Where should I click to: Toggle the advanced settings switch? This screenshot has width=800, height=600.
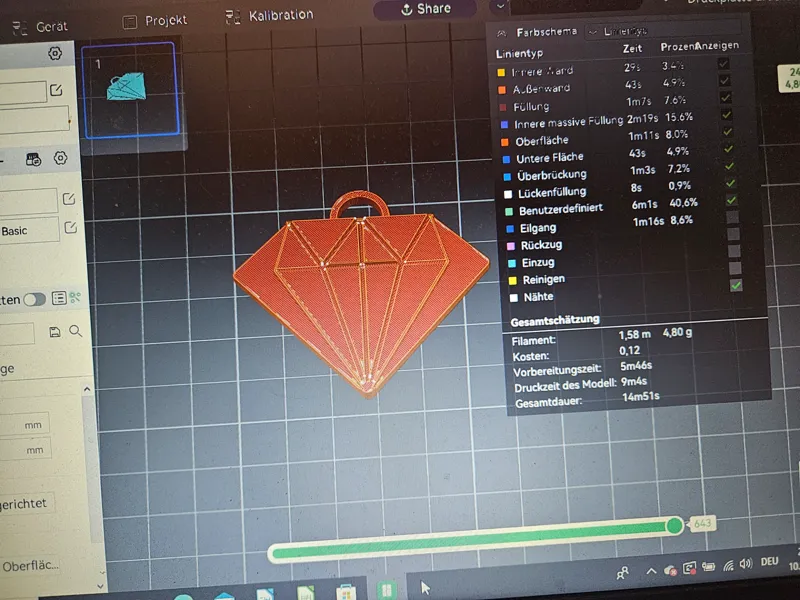(x=34, y=299)
